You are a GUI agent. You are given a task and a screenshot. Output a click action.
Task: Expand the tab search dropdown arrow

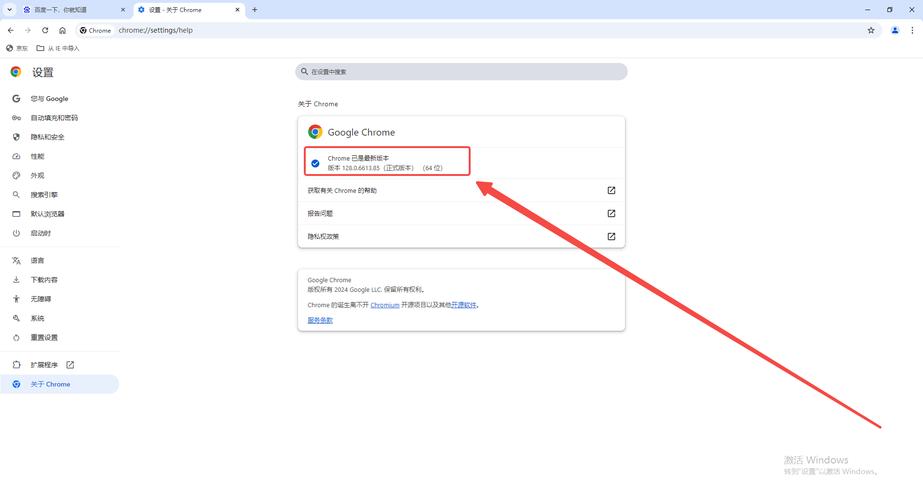click(9, 10)
